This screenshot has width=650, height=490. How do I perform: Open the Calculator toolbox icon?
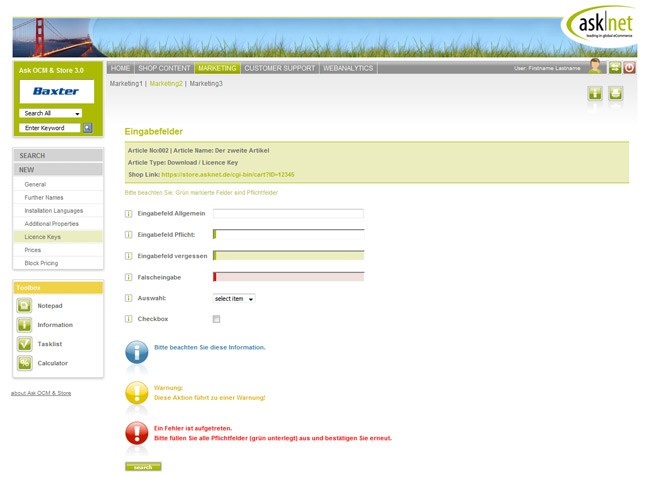[x=24, y=363]
